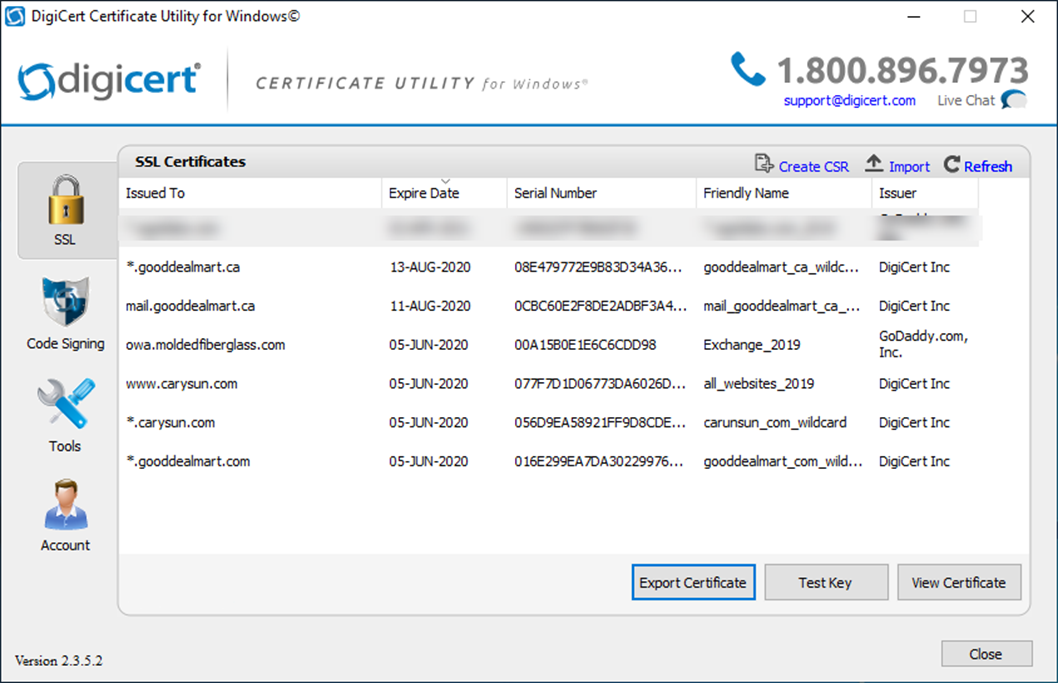This screenshot has height=683, width=1058.
Task: Click the Import link
Action: pos(909,167)
